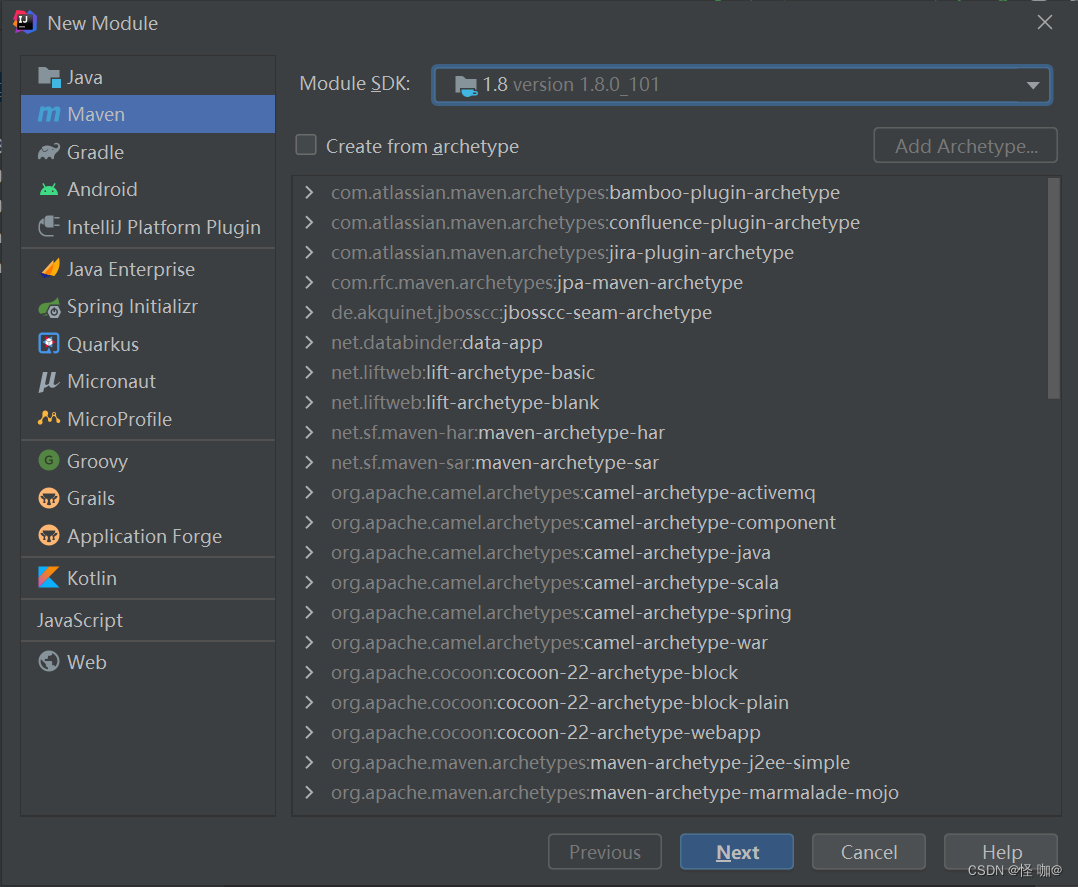Select the MicroProfile icon
This screenshot has width=1078, height=887.
[x=49, y=418]
